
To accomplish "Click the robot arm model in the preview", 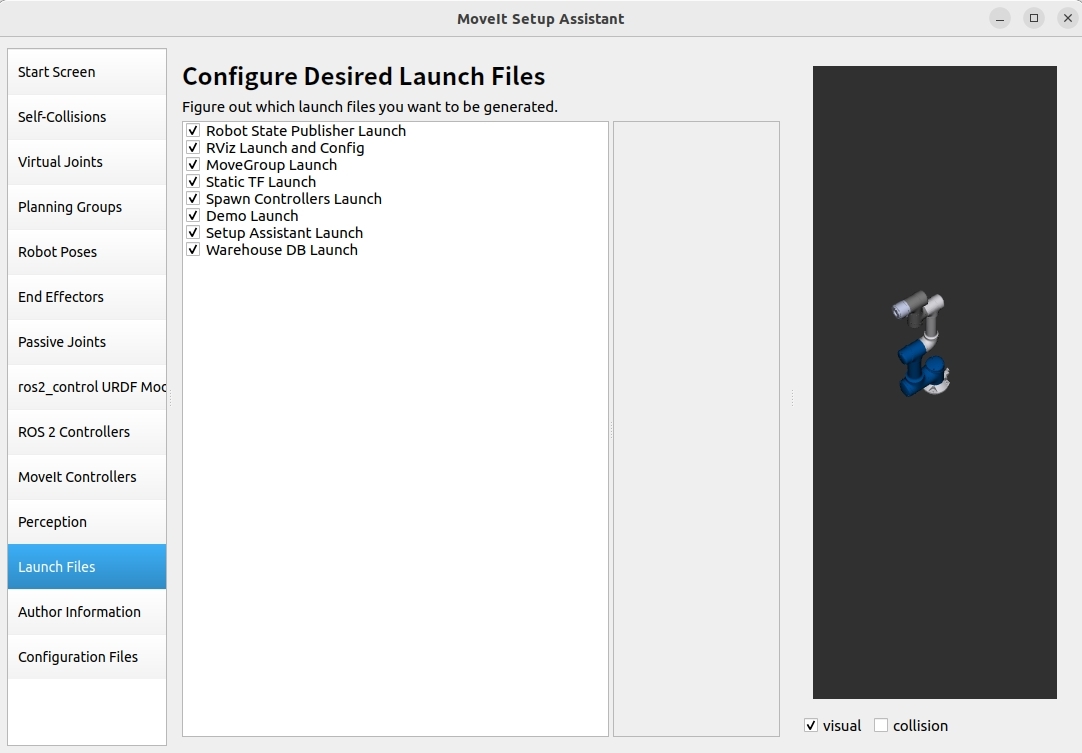I will point(922,344).
